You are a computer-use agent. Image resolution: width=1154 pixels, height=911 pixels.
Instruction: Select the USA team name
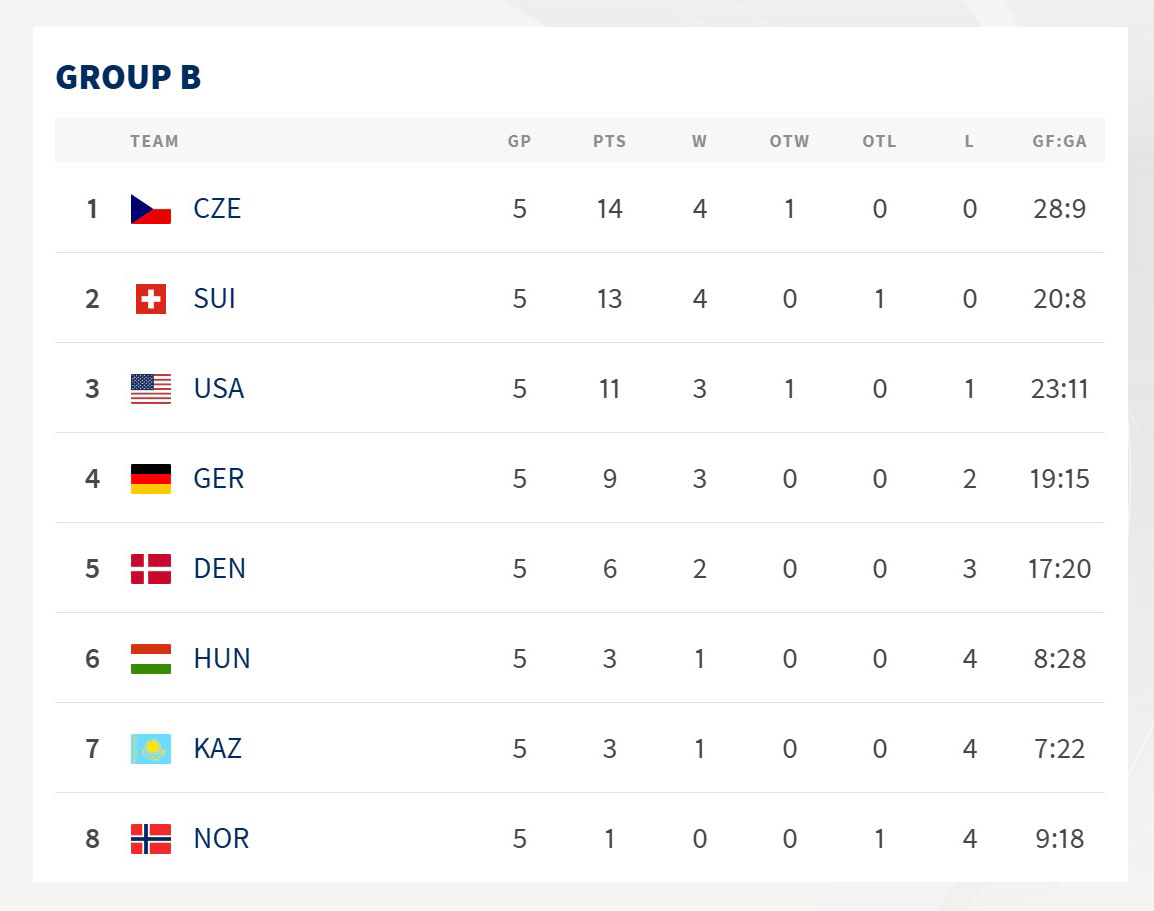click(x=219, y=389)
